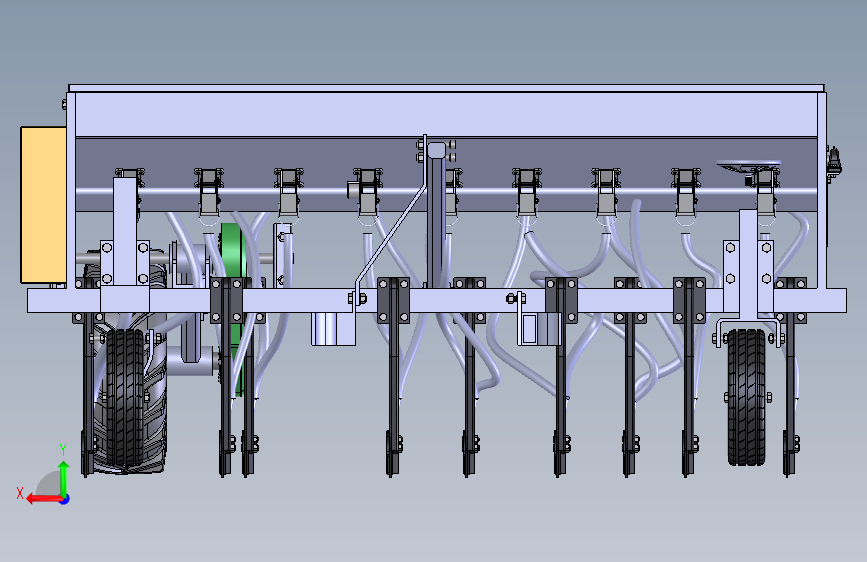This screenshot has width=867, height=562.
Task: Click the blue Z axis ball at triad origin
Action: pos(65,499)
